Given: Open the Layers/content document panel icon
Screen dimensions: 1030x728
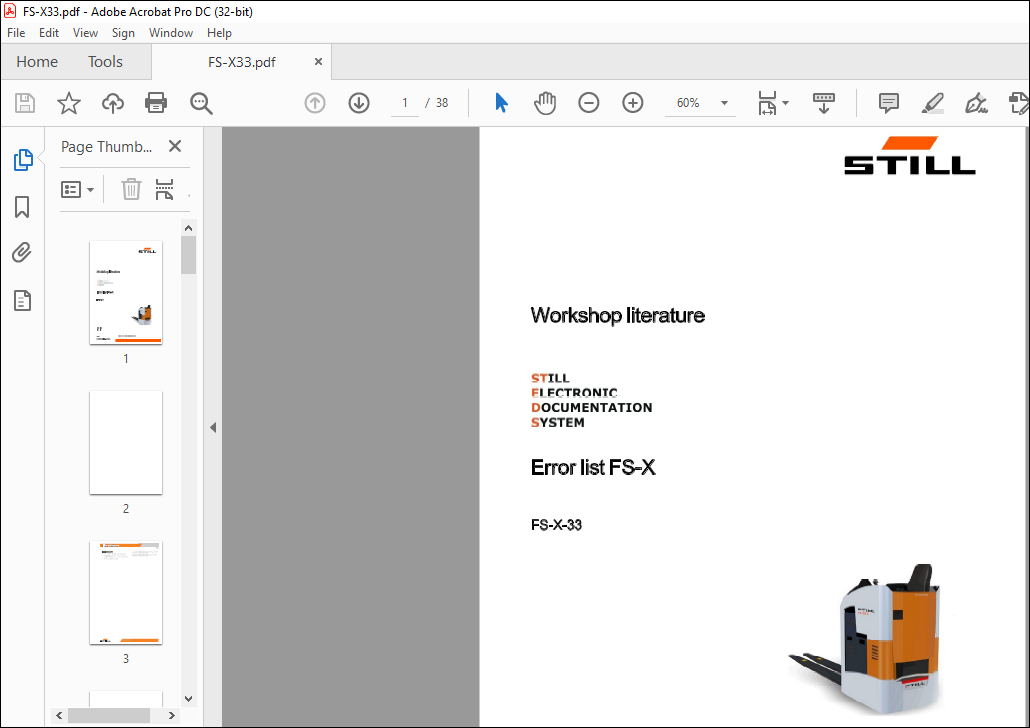Looking at the screenshot, I should click(x=22, y=301).
